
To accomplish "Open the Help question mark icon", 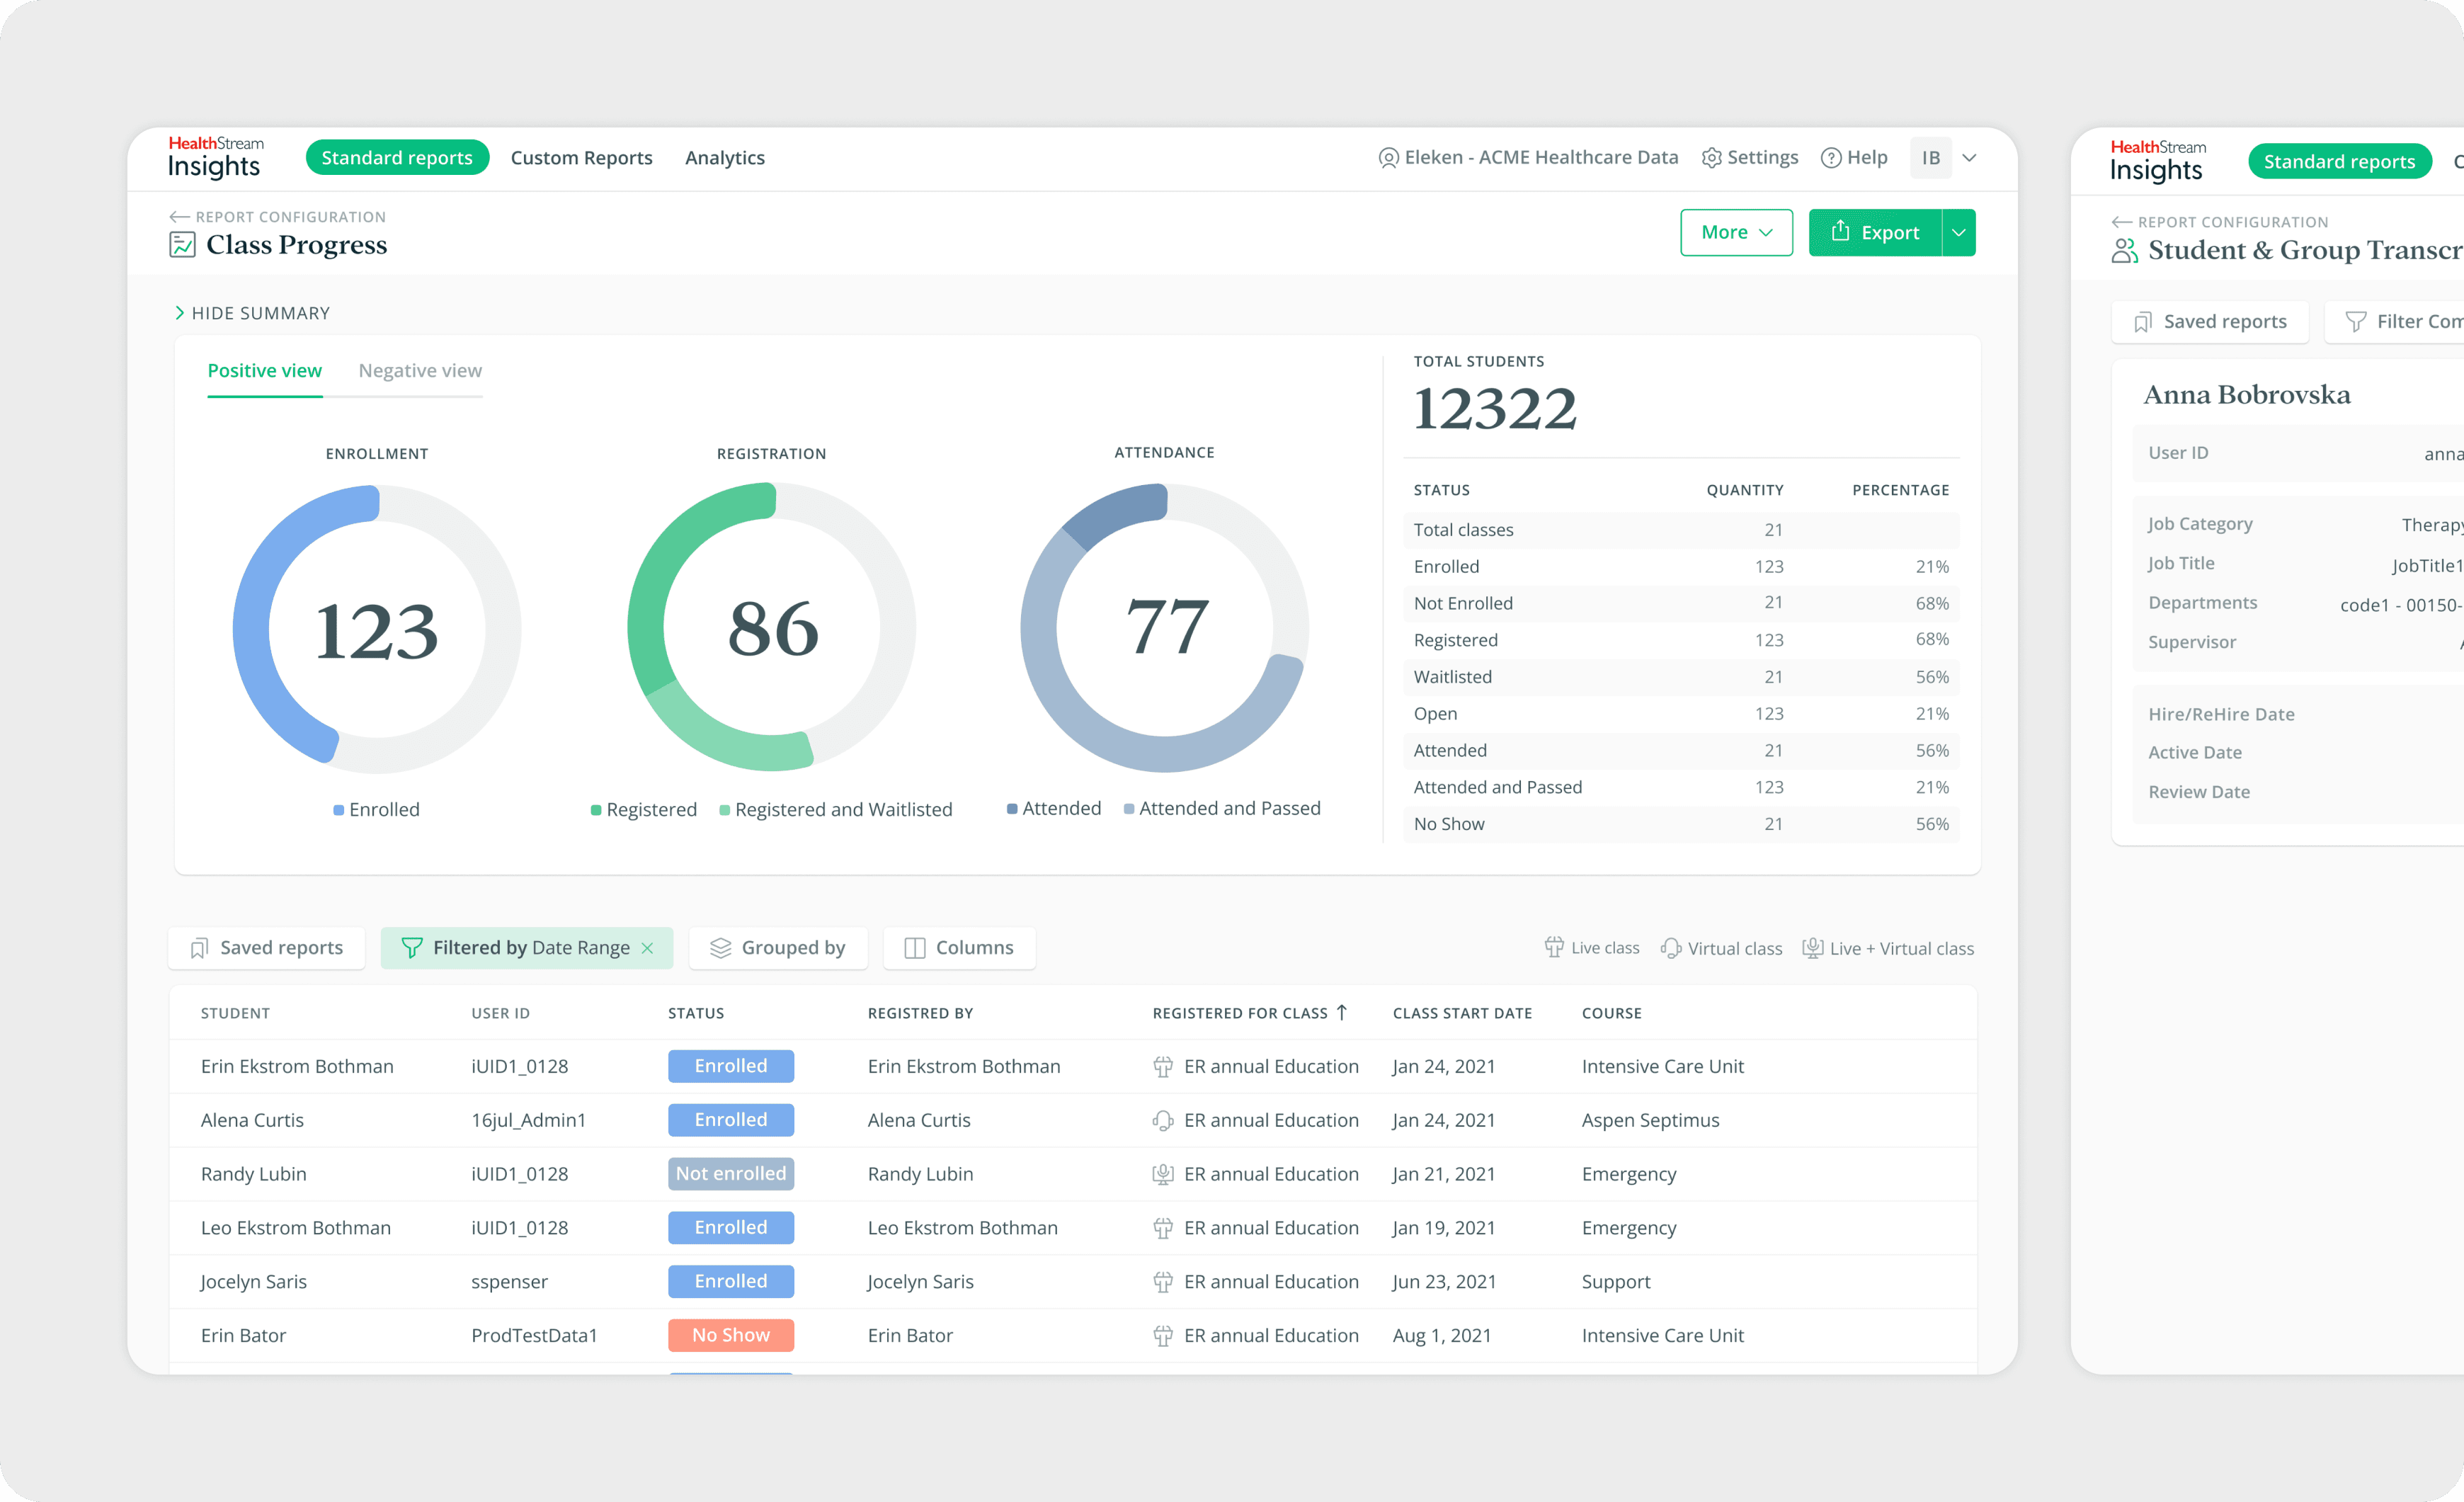I will pyautogui.click(x=1832, y=157).
